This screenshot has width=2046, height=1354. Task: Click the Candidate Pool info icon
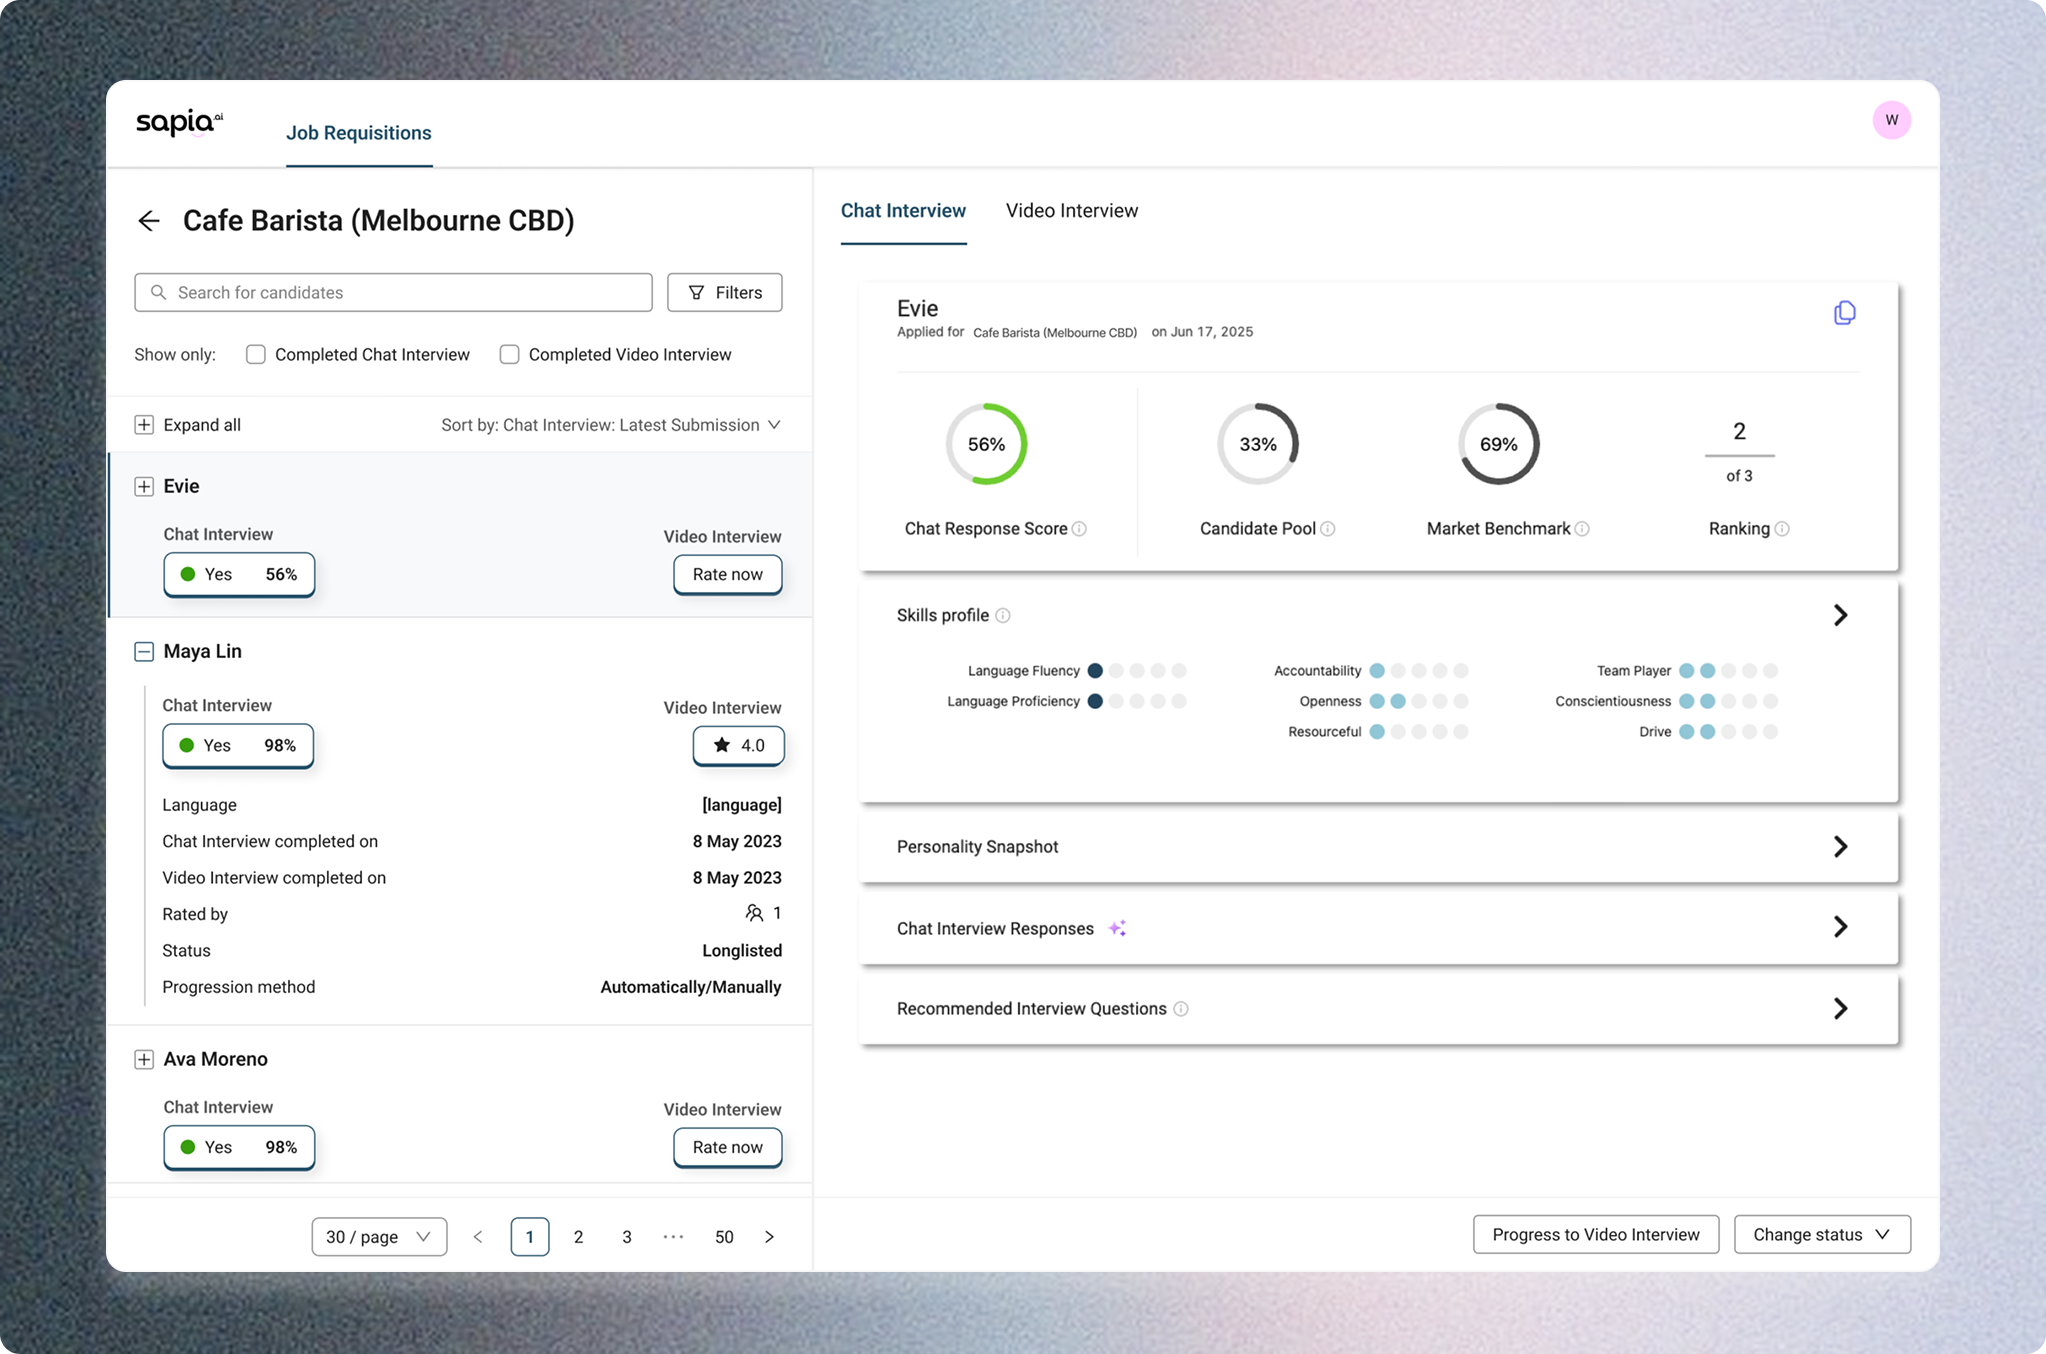coord(1328,529)
